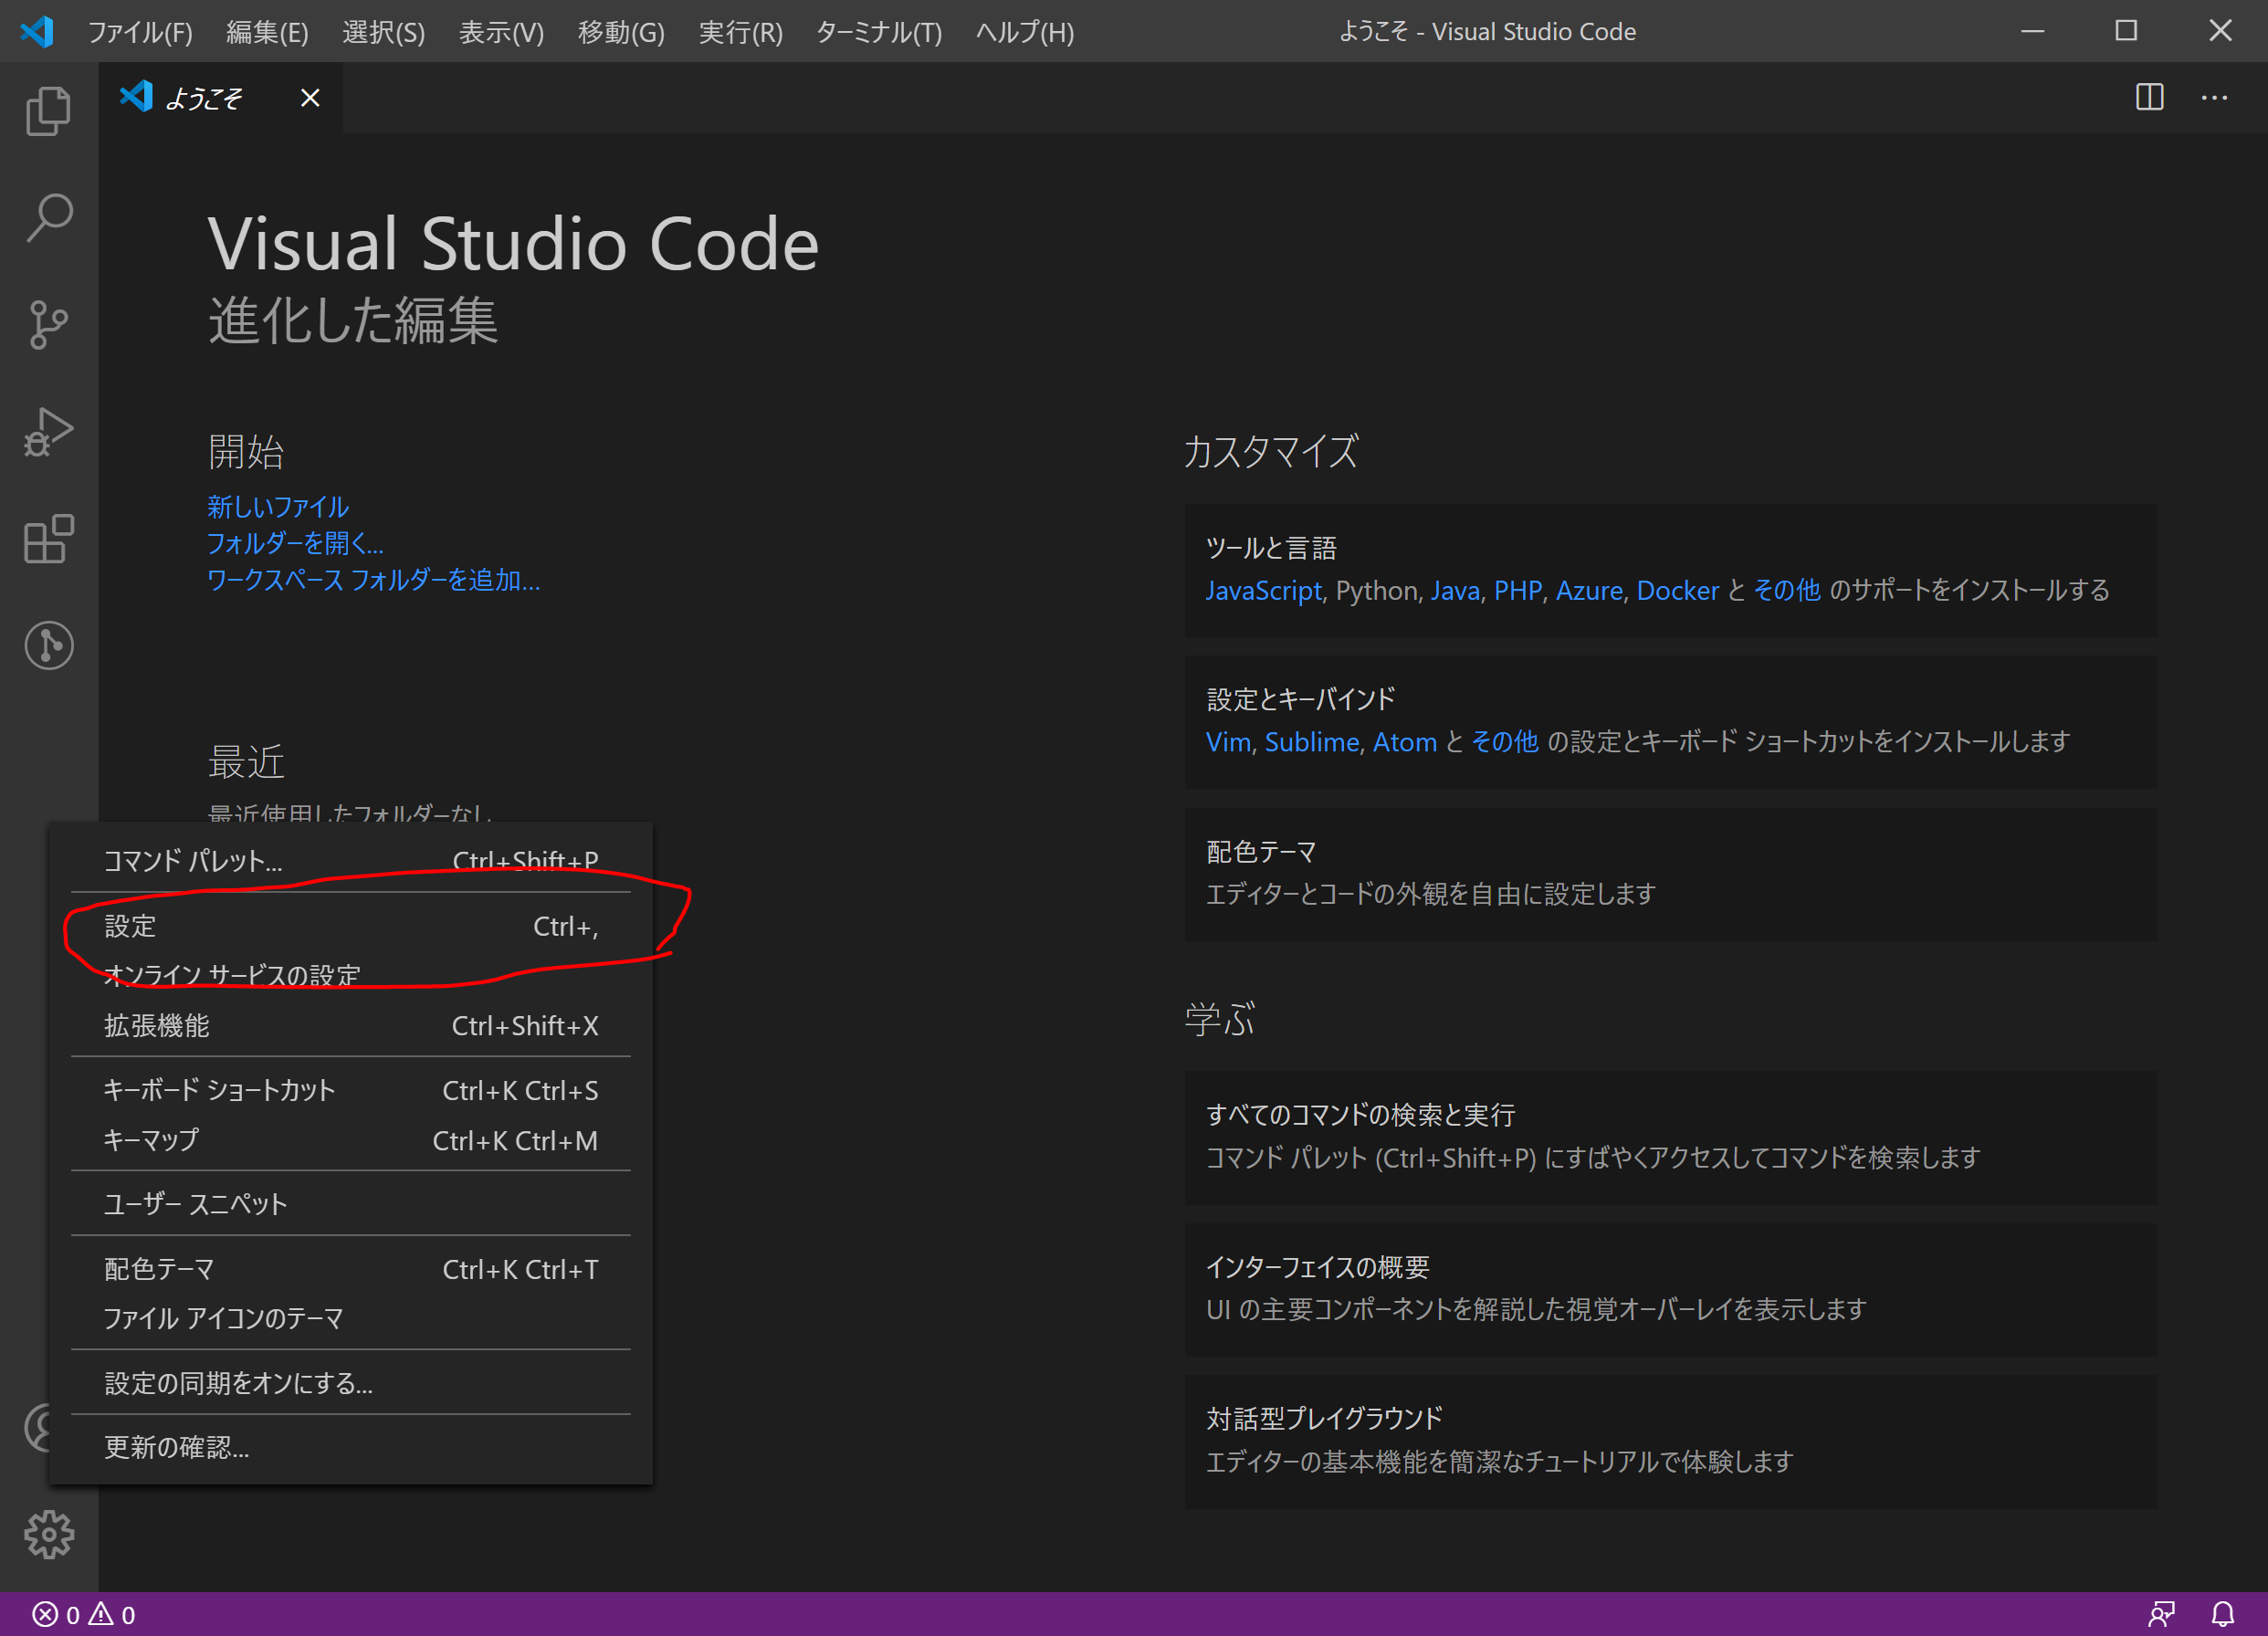Open the ファイル(F) menu
The image size is (2268, 1636).
point(139,32)
